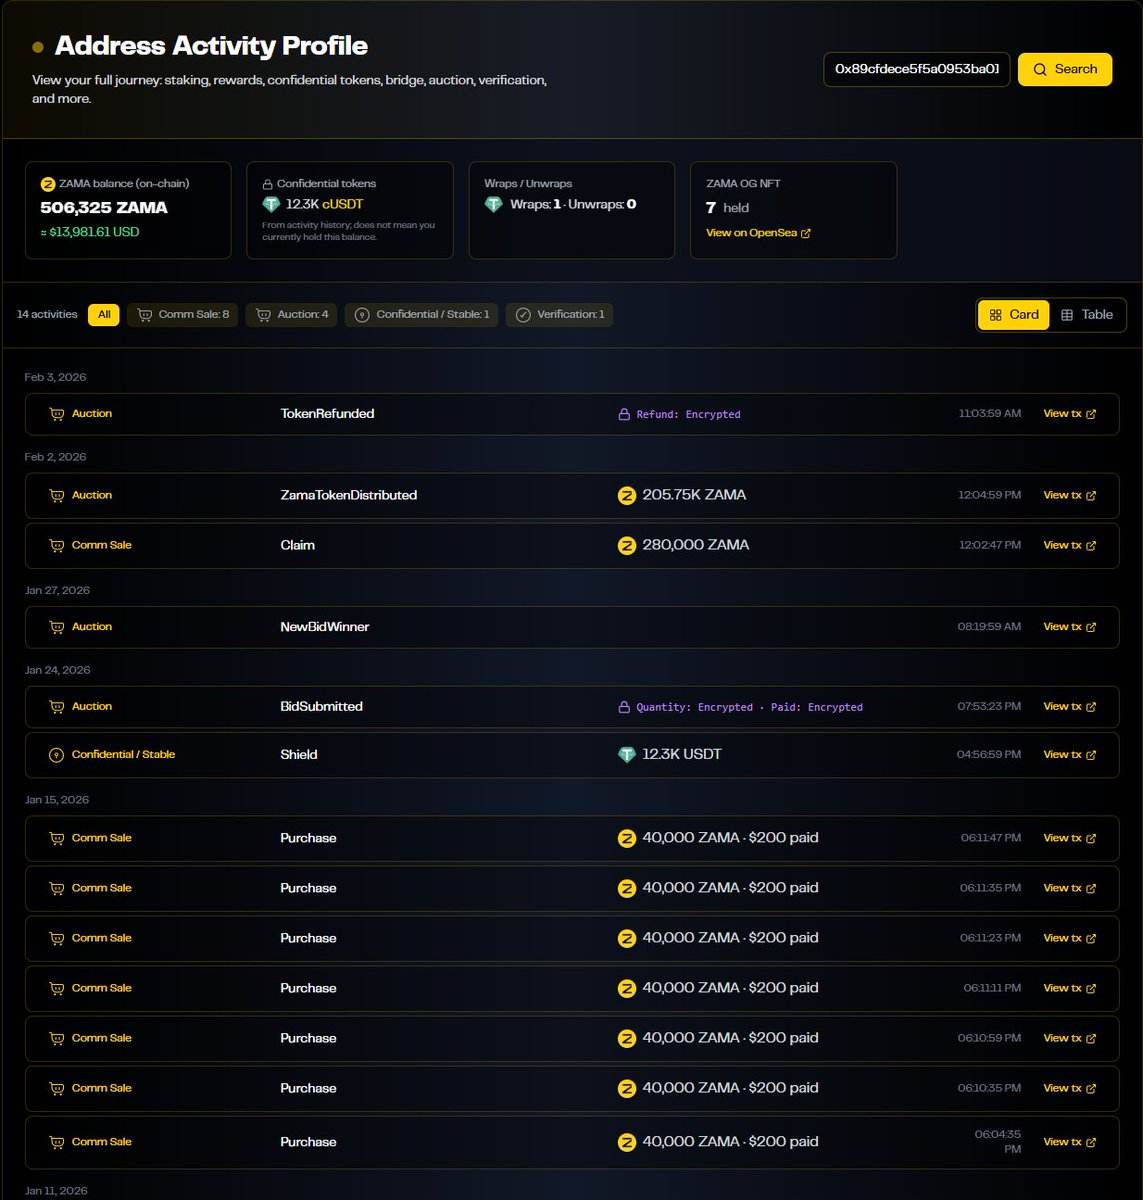View tx for TokenRefunded row
1143x1200 pixels.
point(1069,414)
